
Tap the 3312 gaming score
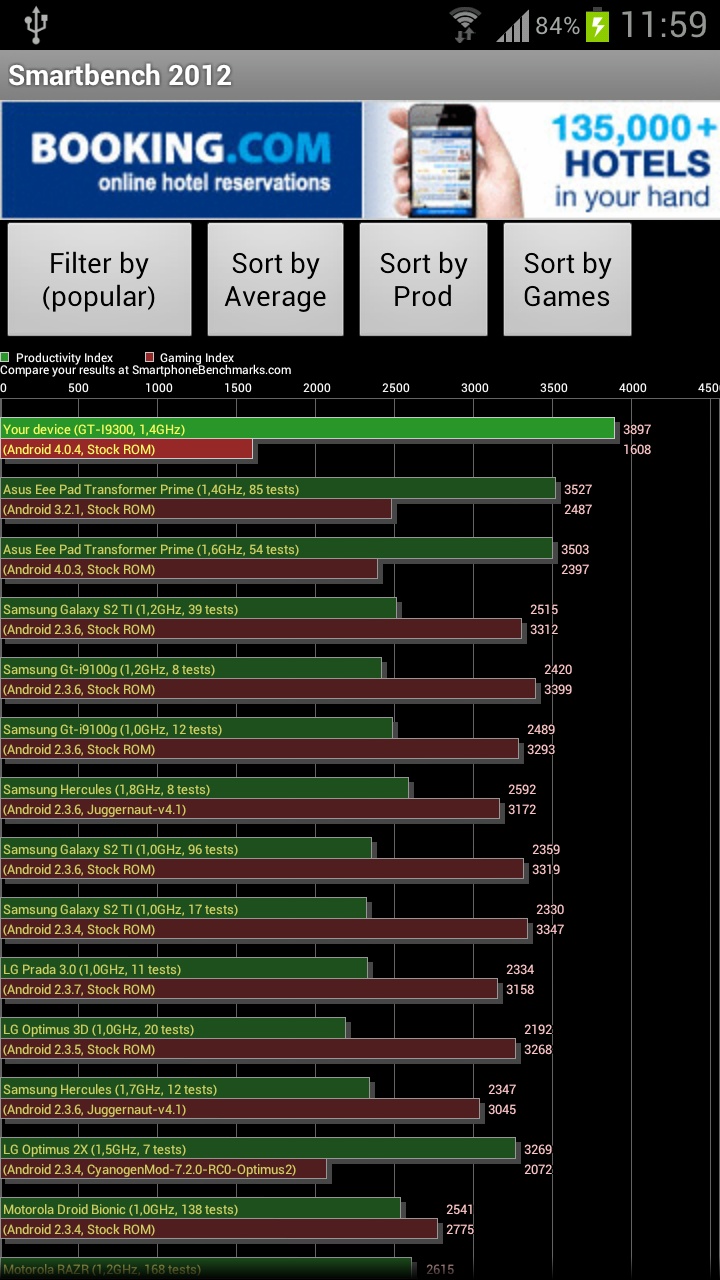click(x=544, y=629)
